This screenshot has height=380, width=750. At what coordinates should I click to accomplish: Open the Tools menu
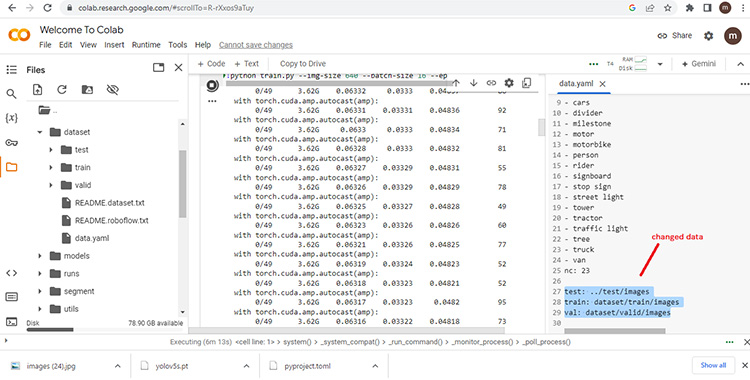[177, 45]
